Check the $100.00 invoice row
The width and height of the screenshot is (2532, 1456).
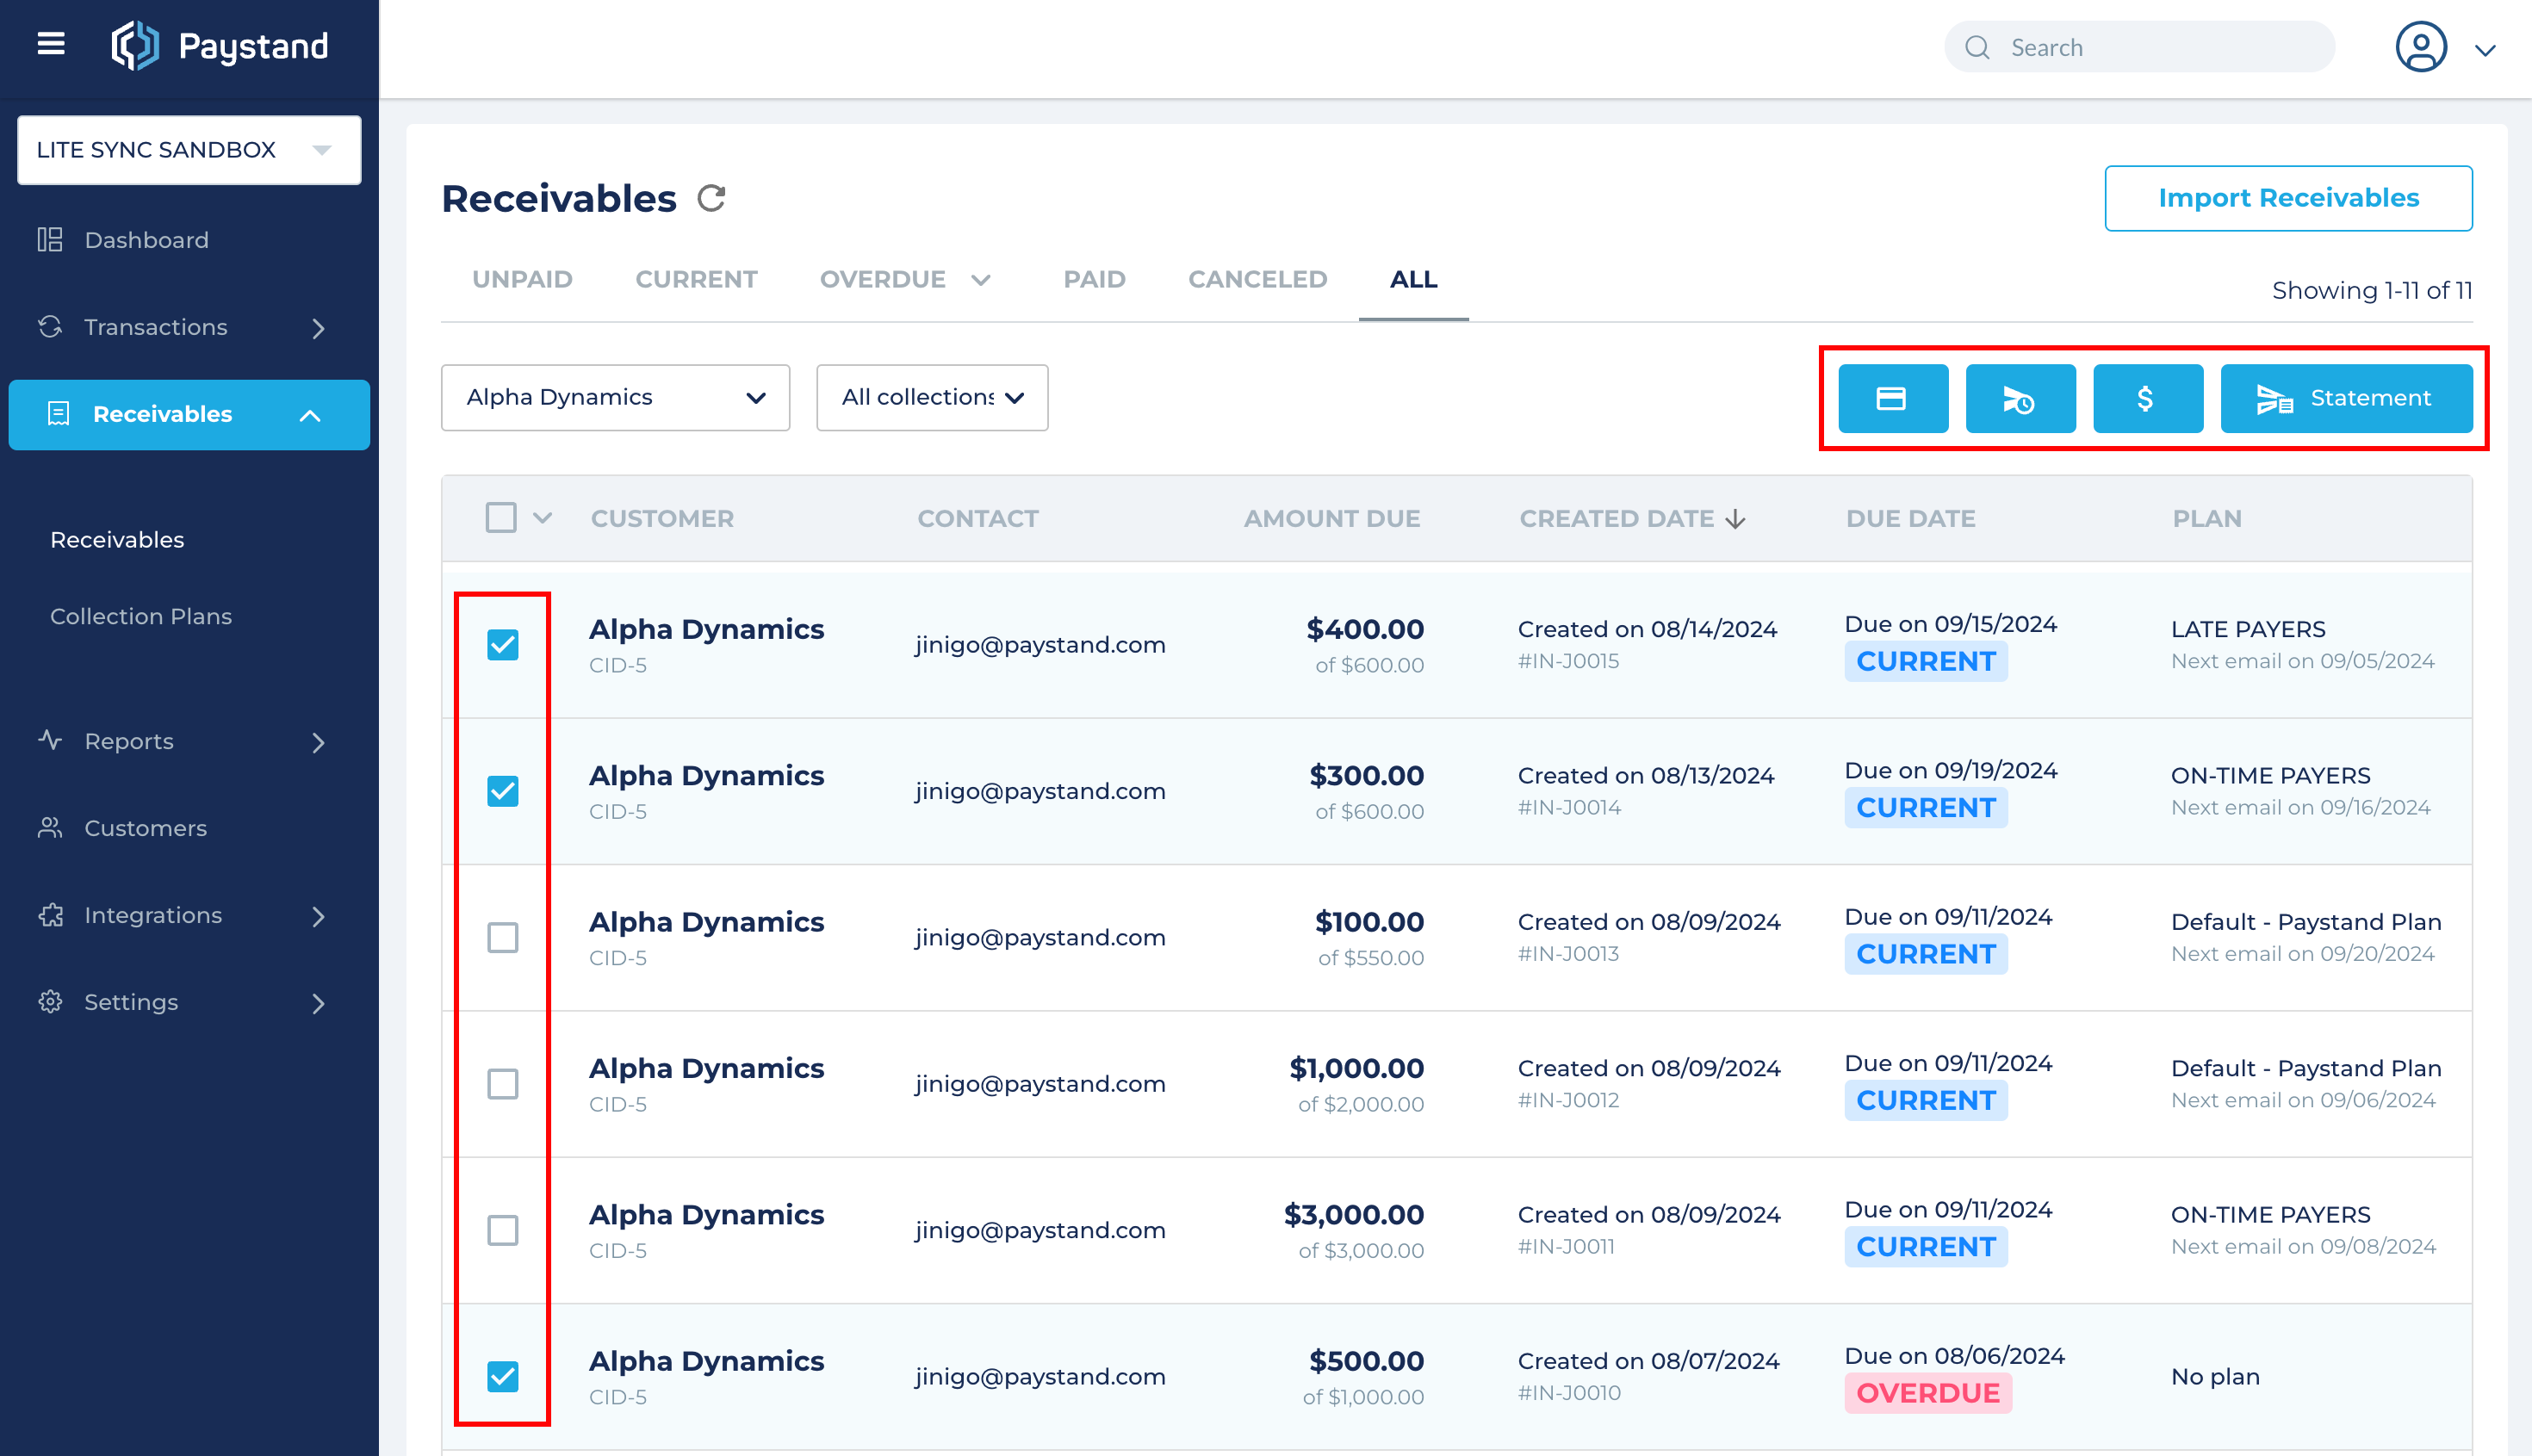503,938
